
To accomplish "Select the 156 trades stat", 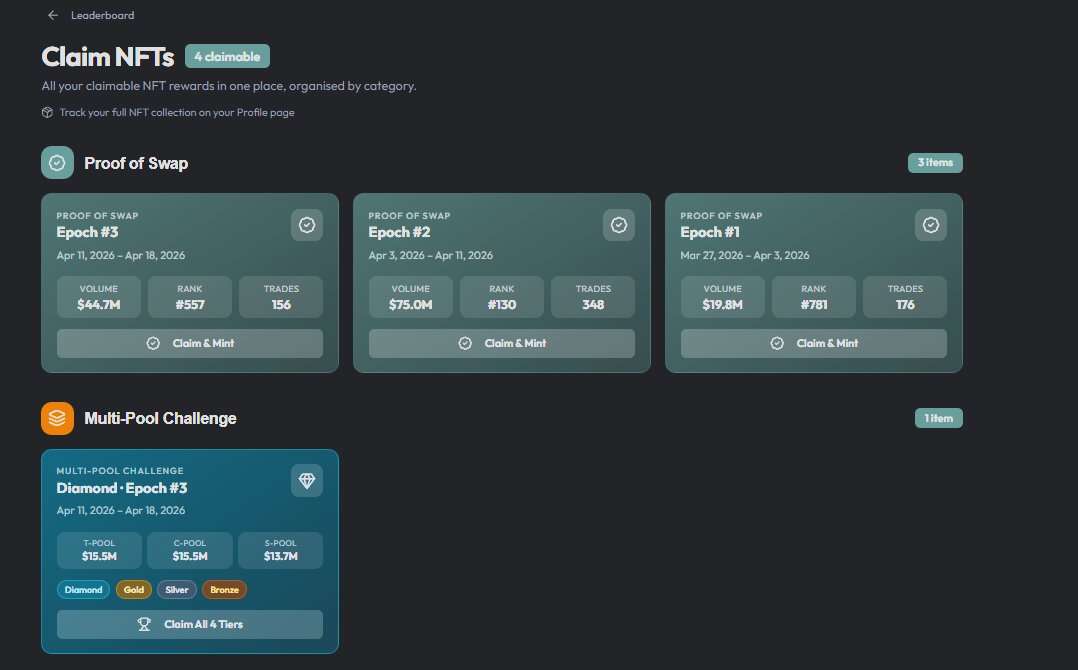I will point(281,297).
